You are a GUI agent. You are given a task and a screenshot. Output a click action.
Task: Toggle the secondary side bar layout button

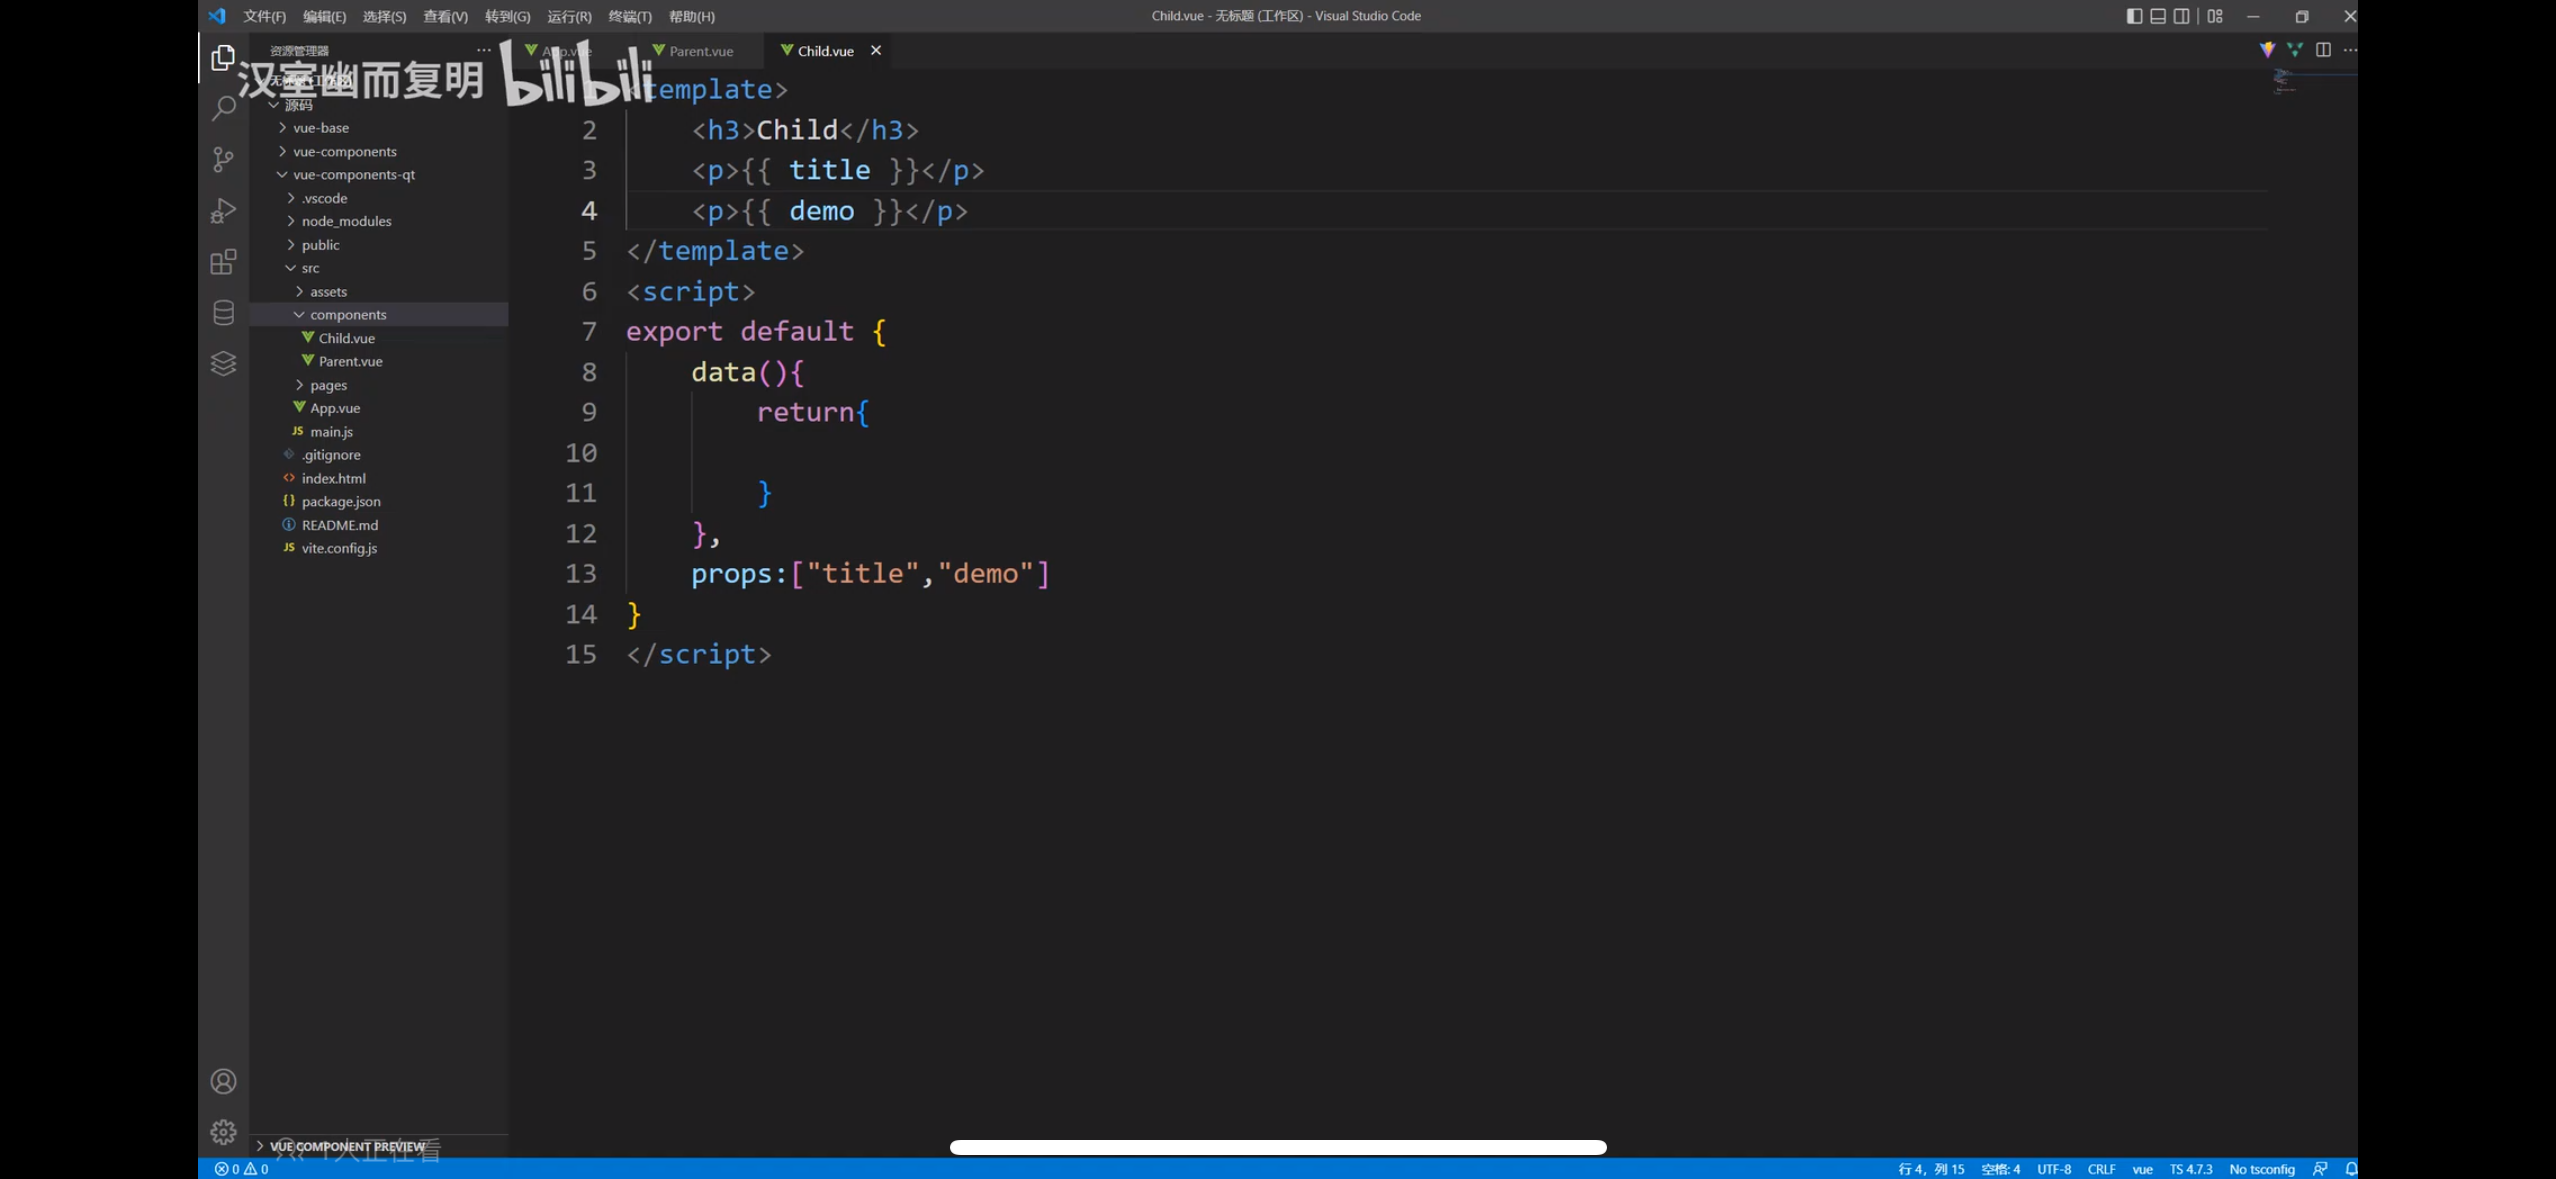click(x=2182, y=16)
